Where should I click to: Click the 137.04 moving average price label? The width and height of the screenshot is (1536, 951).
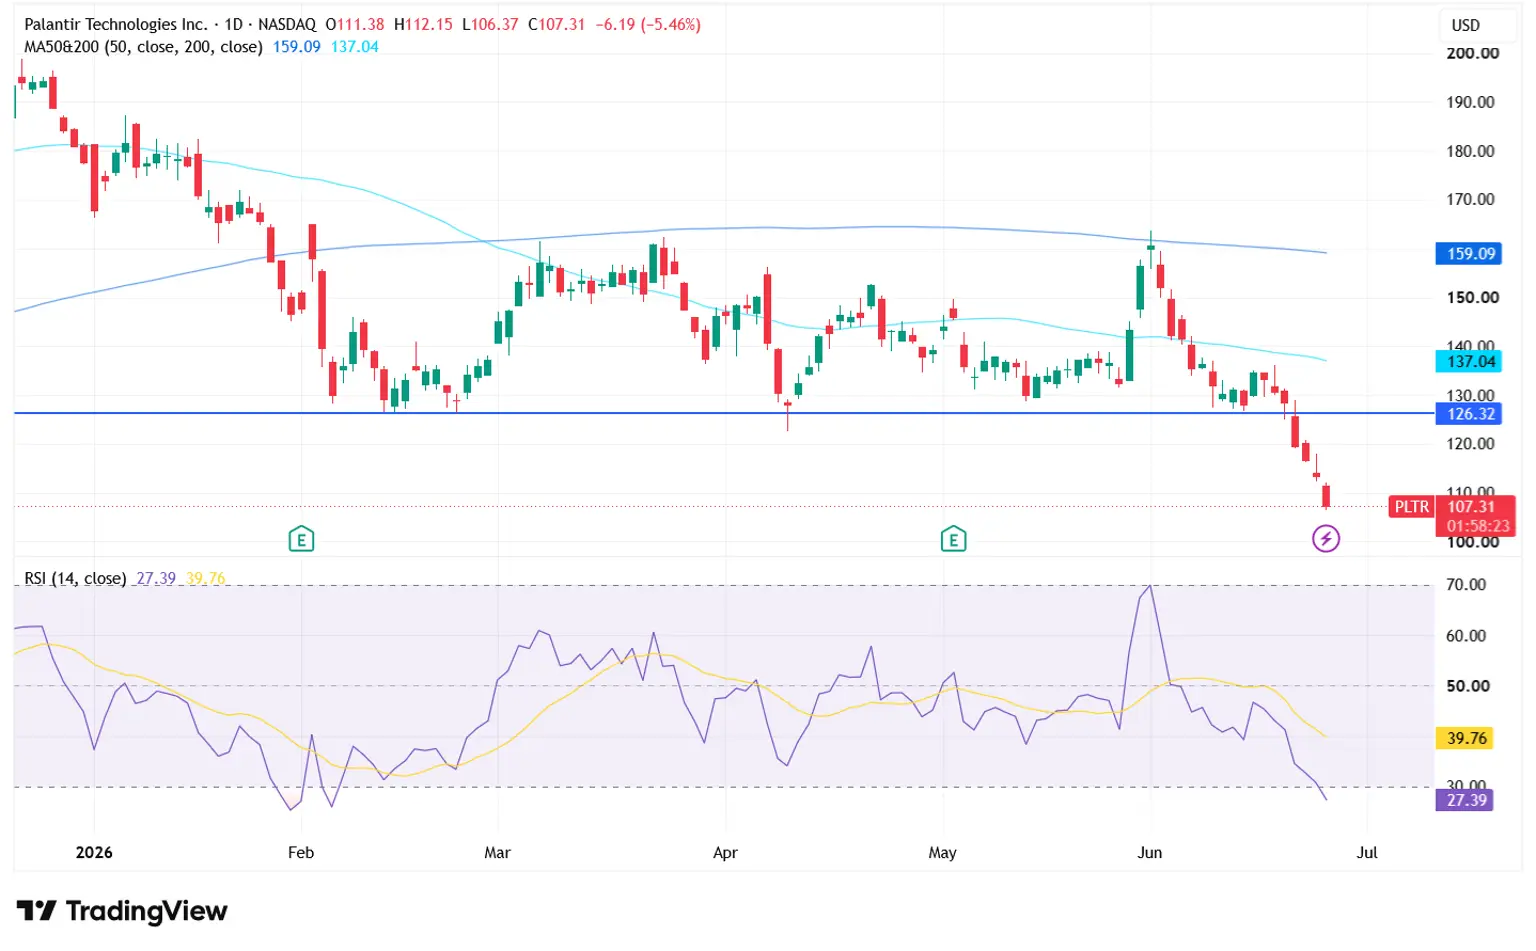tap(1471, 362)
